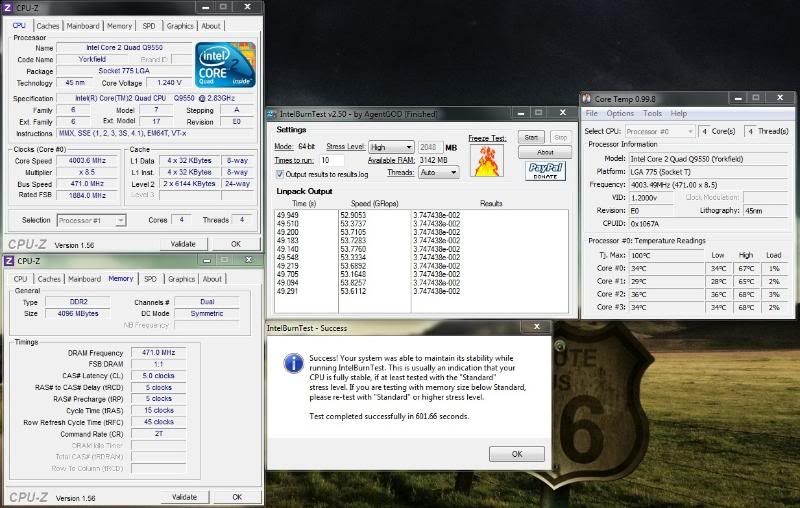Open SPD tab in top CPU-Z window

[x=149, y=26]
